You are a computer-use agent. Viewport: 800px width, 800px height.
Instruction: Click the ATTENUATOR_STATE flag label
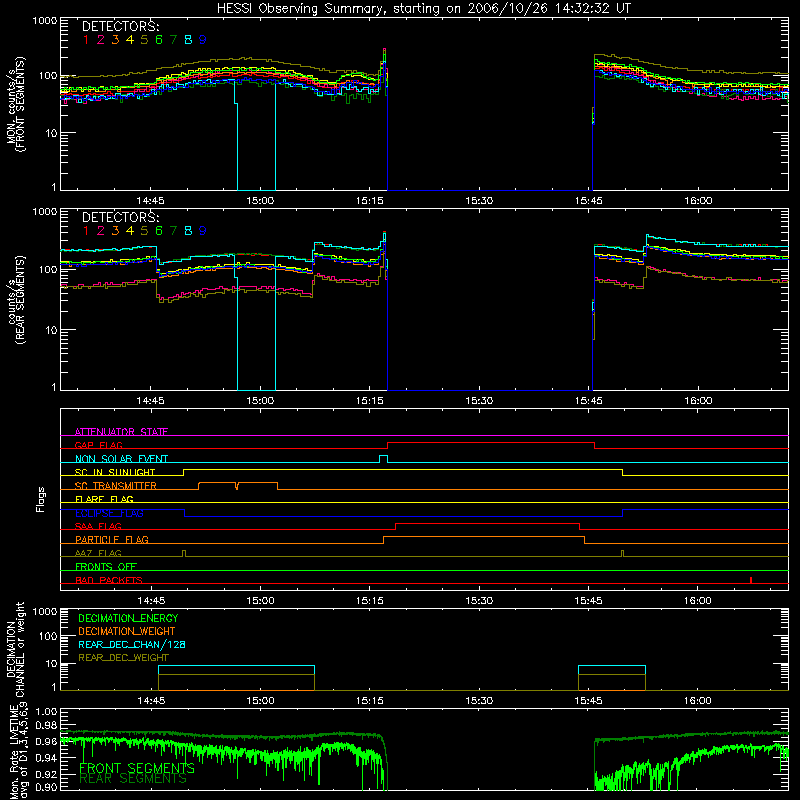coord(121,432)
